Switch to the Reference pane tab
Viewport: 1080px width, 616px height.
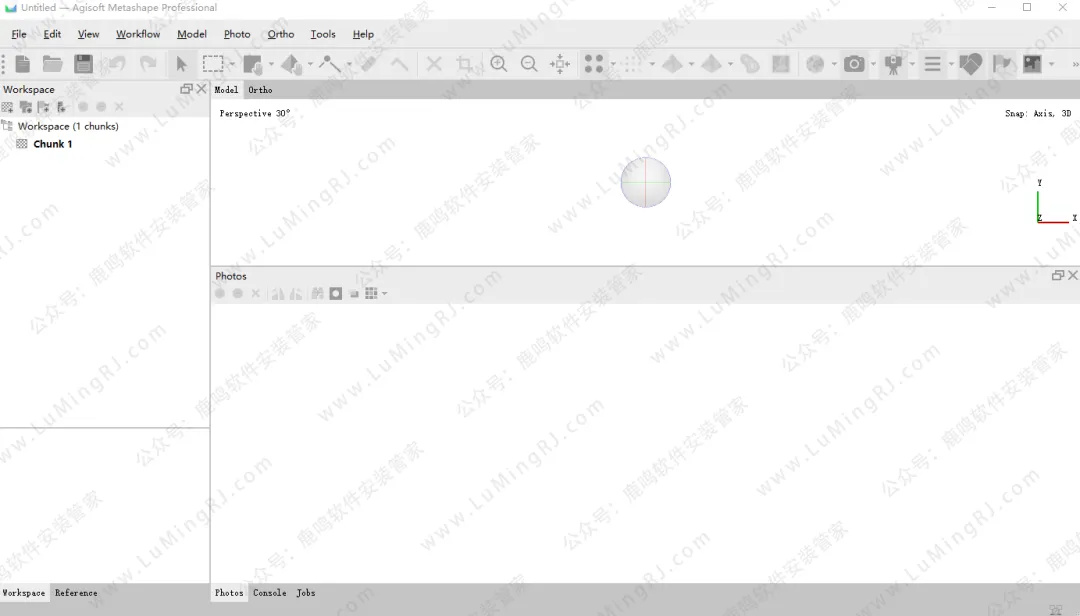pyautogui.click(x=76, y=593)
